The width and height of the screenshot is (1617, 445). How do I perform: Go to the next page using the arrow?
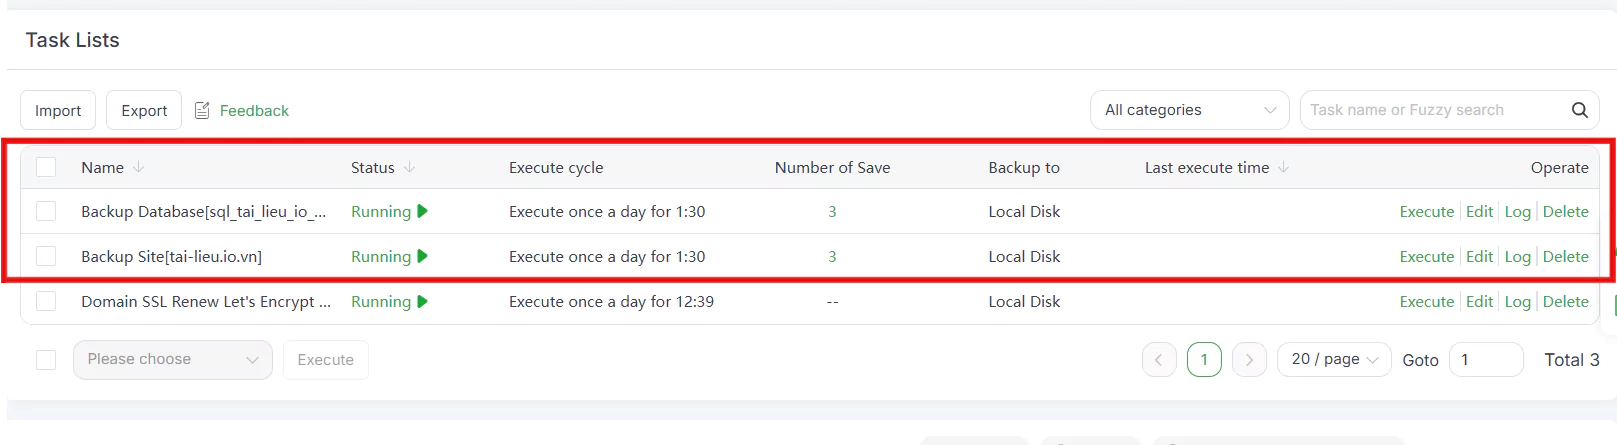tap(1249, 359)
